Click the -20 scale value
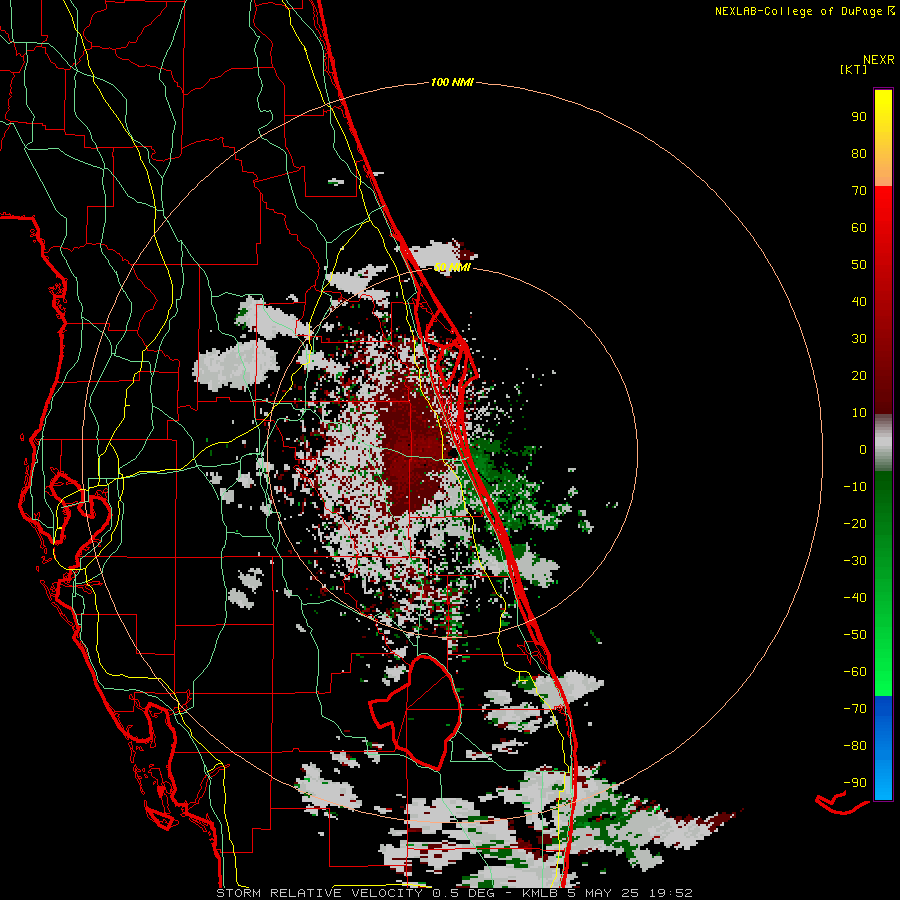The image size is (900, 900). (x=855, y=524)
